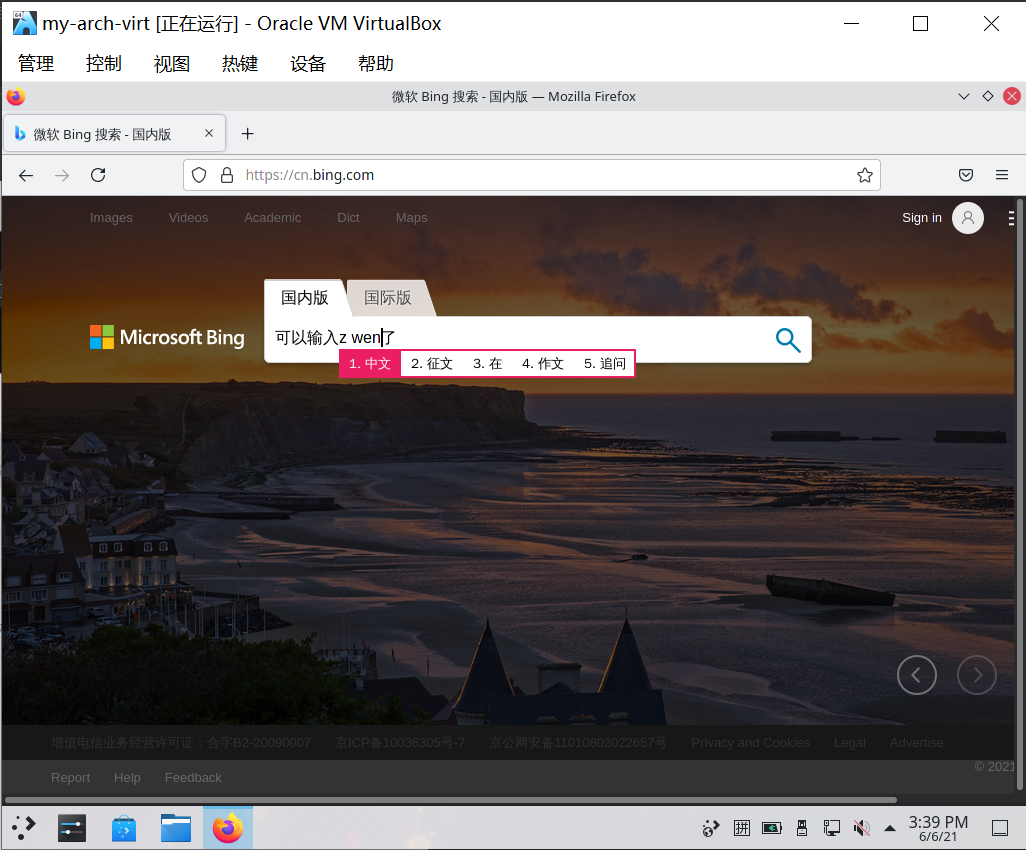Reload the page with the refresh icon
This screenshot has width=1026, height=850.
coord(97,175)
